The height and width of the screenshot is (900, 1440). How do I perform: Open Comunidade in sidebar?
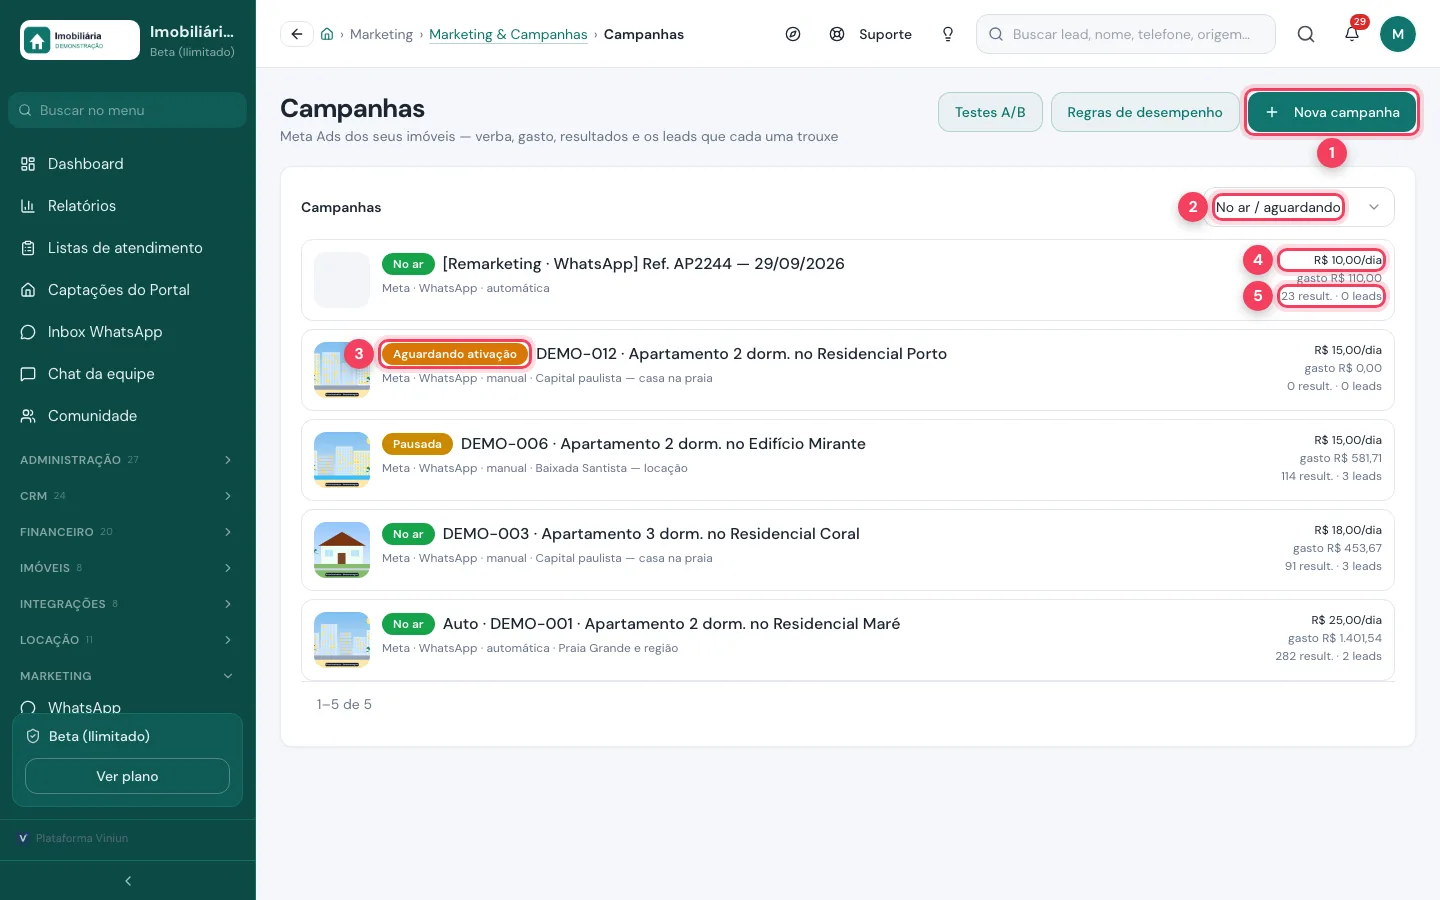tap(128, 416)
